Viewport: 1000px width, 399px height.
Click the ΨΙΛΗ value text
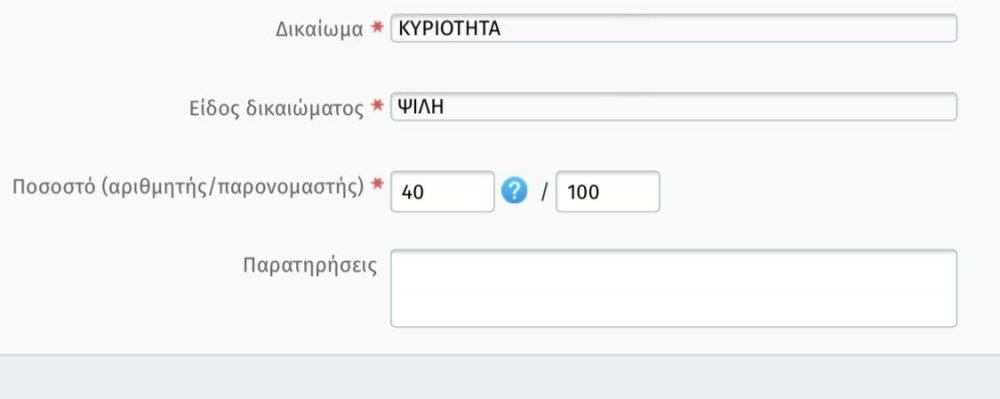point(420,106)
